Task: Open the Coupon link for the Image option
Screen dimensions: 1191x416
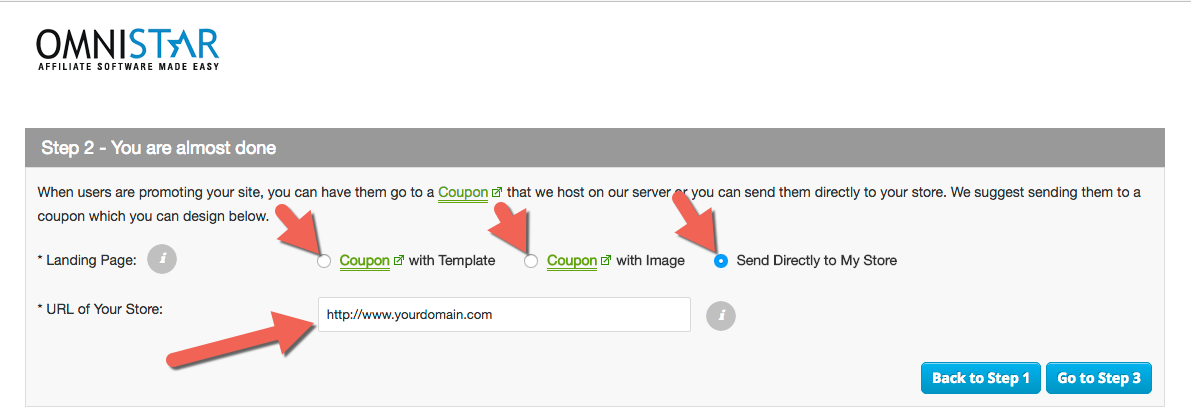Action: [572, 261]
